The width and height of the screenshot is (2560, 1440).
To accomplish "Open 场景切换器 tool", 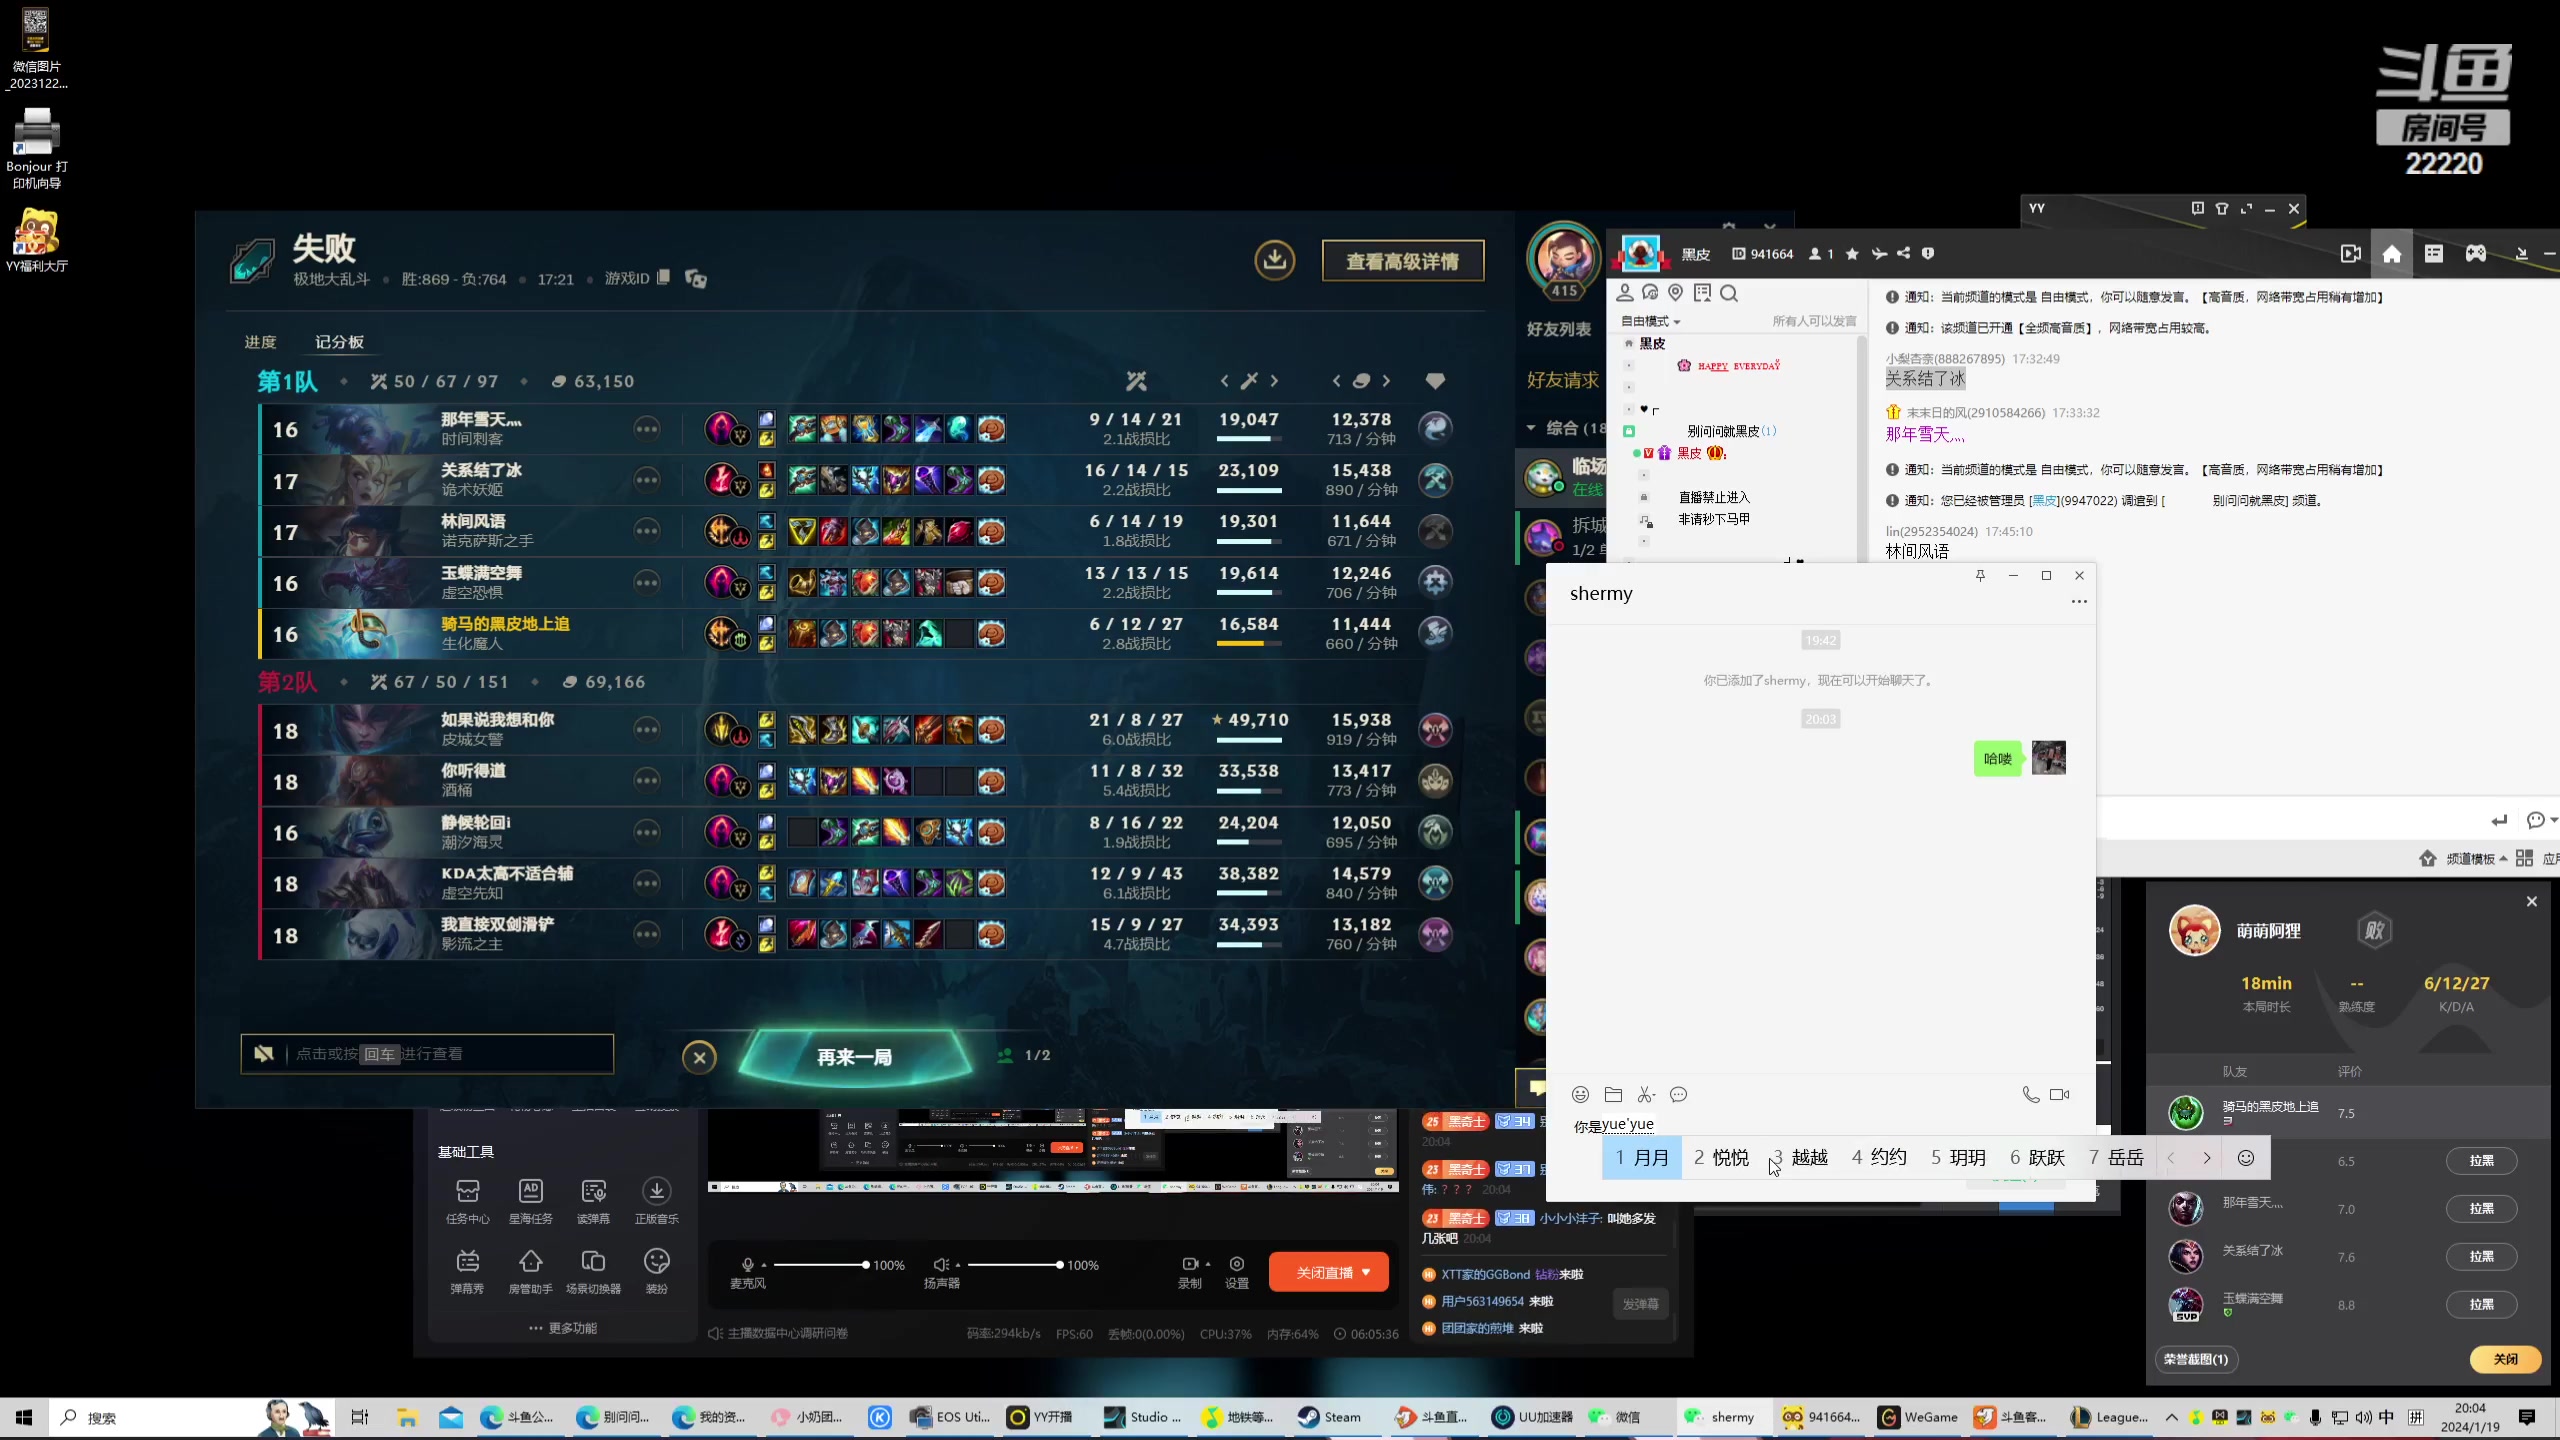I will click(x=593, y=1270).
